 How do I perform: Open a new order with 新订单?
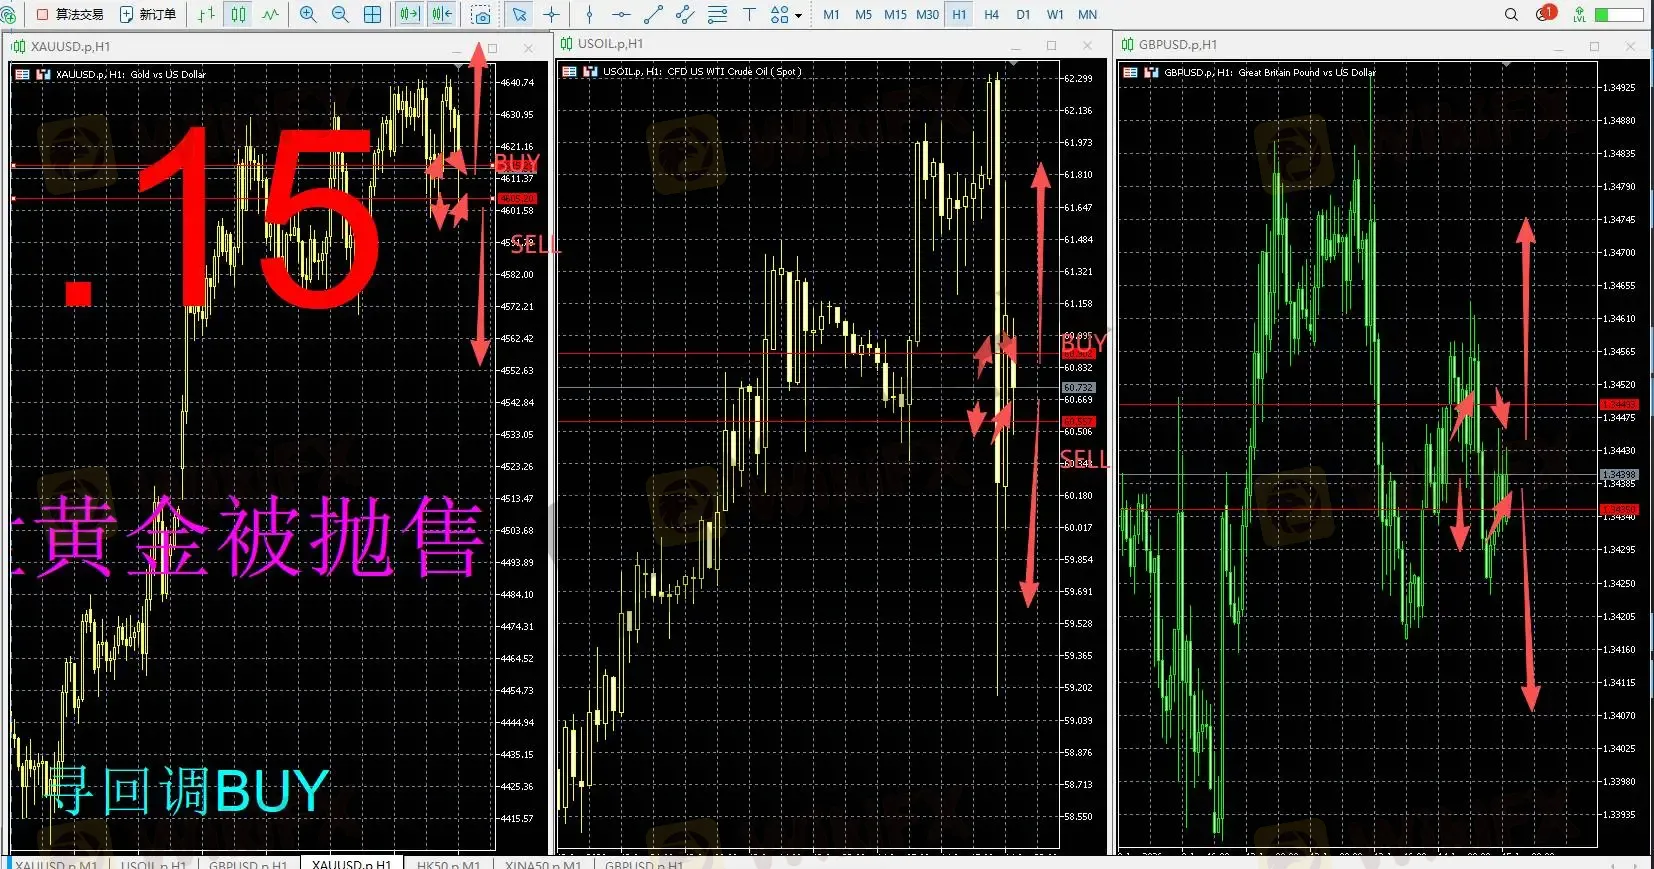pos(148,15)
